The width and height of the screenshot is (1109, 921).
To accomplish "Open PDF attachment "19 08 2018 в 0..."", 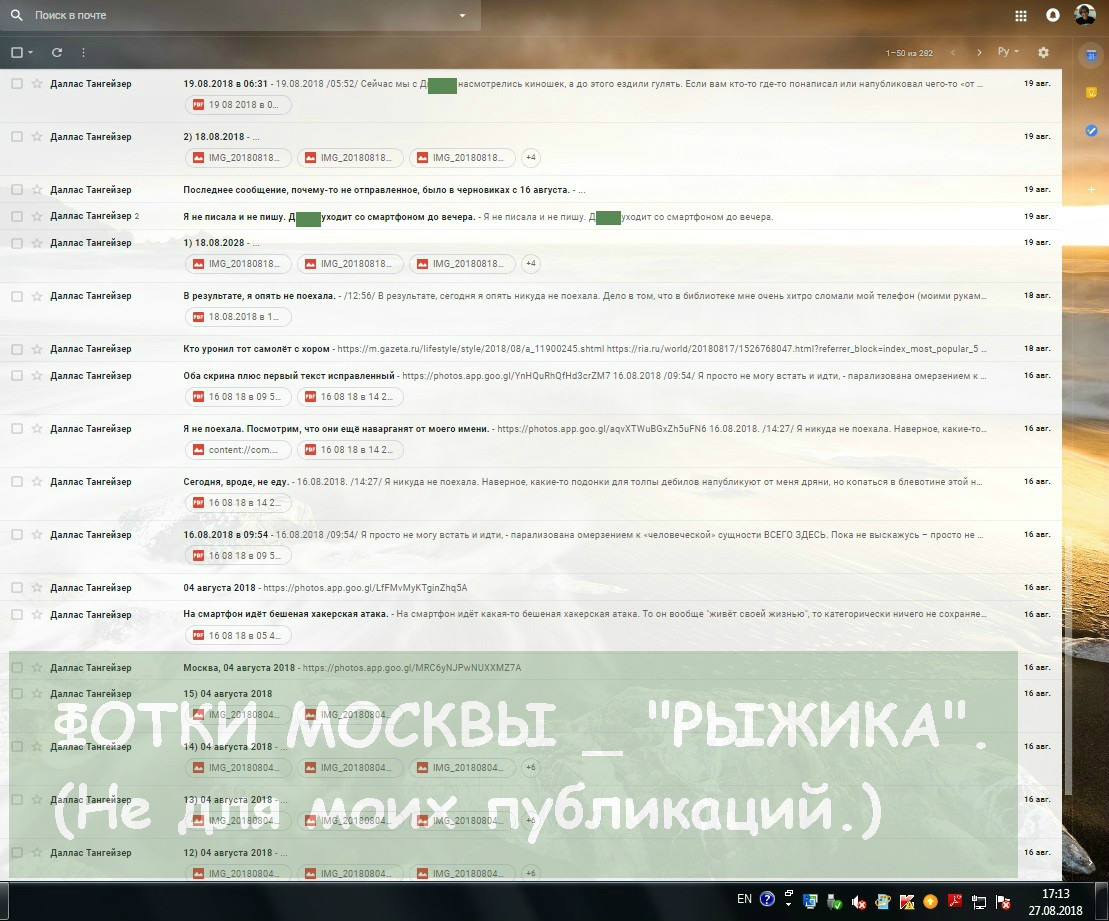I will (238, 105).
